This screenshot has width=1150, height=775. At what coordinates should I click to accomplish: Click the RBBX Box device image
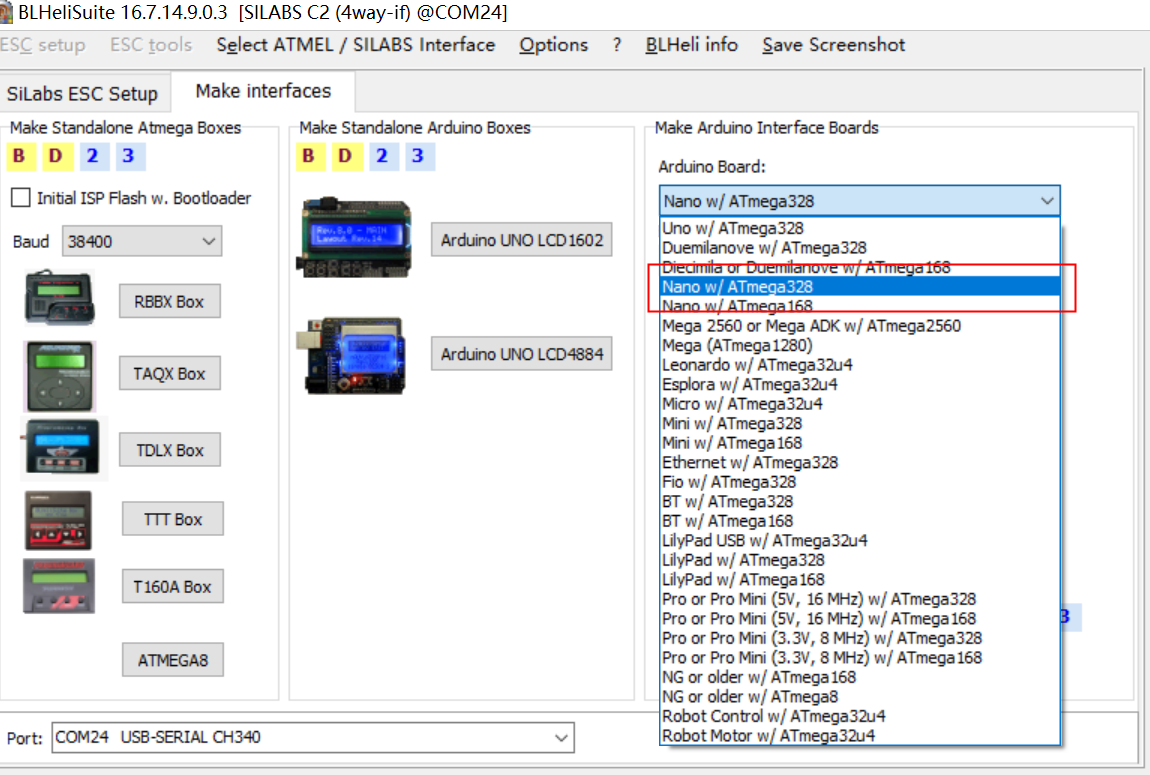coord(59,298)
